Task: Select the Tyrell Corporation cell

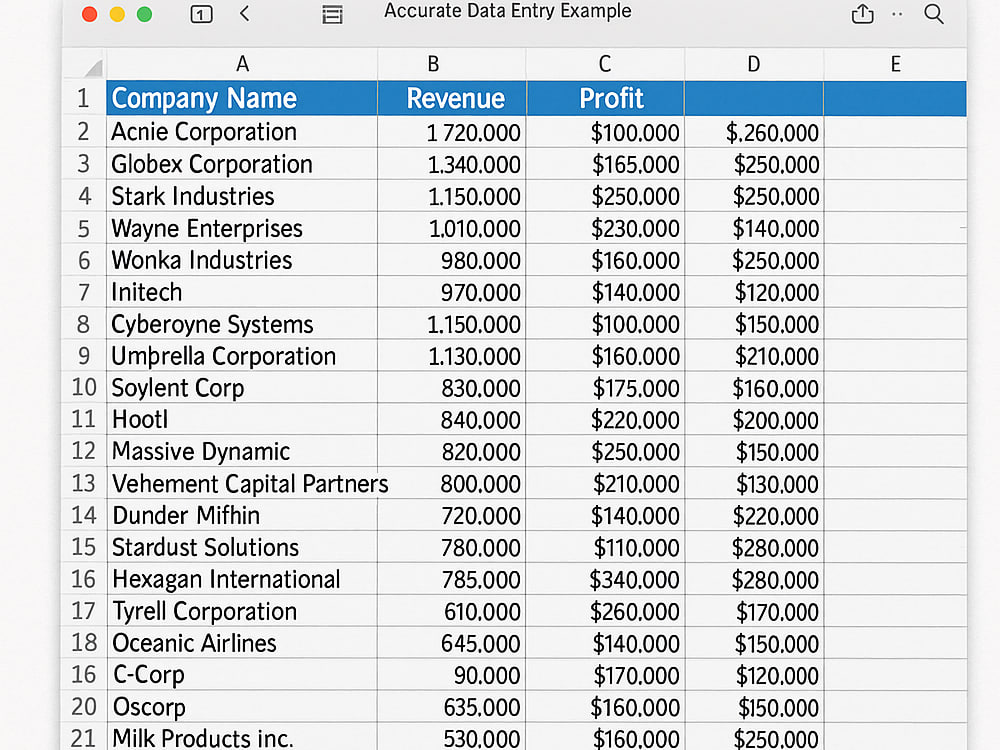Action: tap(242, 611)
